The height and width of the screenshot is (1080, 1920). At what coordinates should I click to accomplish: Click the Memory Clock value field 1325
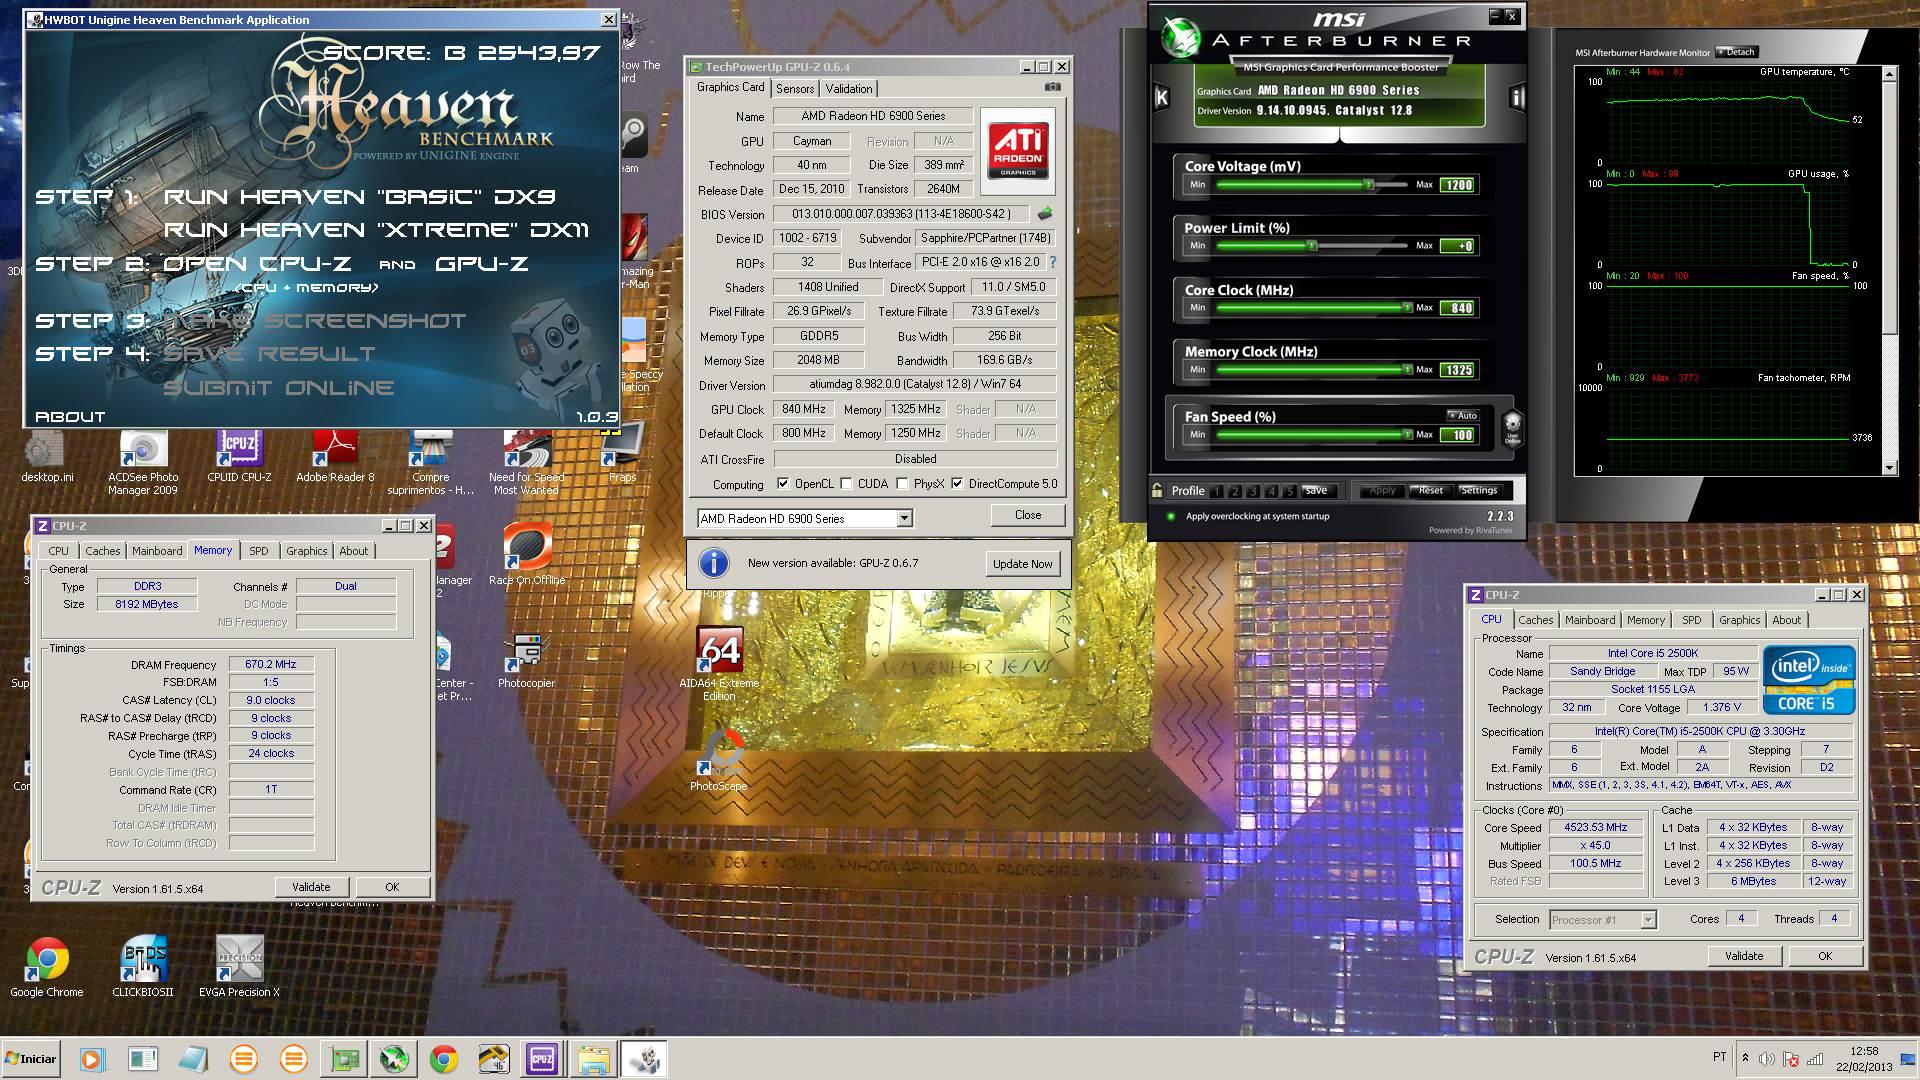tap(1458, 370)
